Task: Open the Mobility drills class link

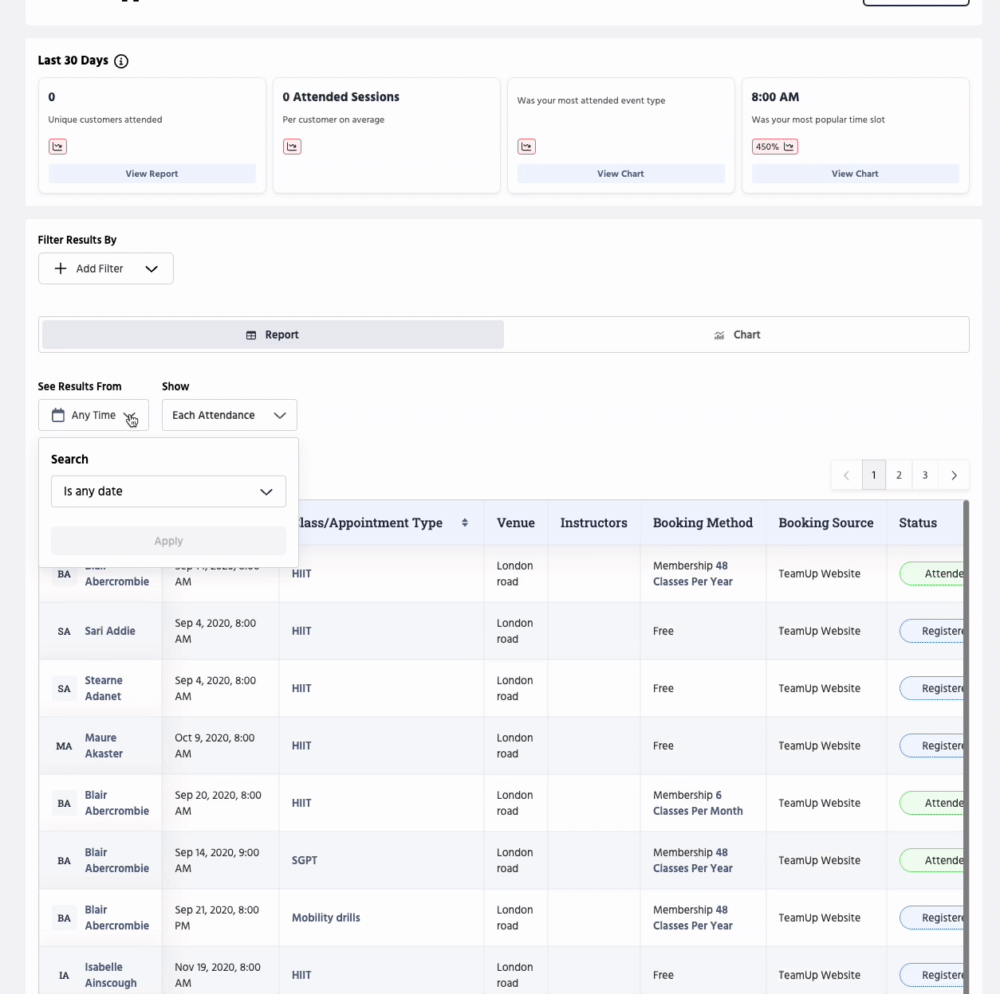Action: (325, 918)
